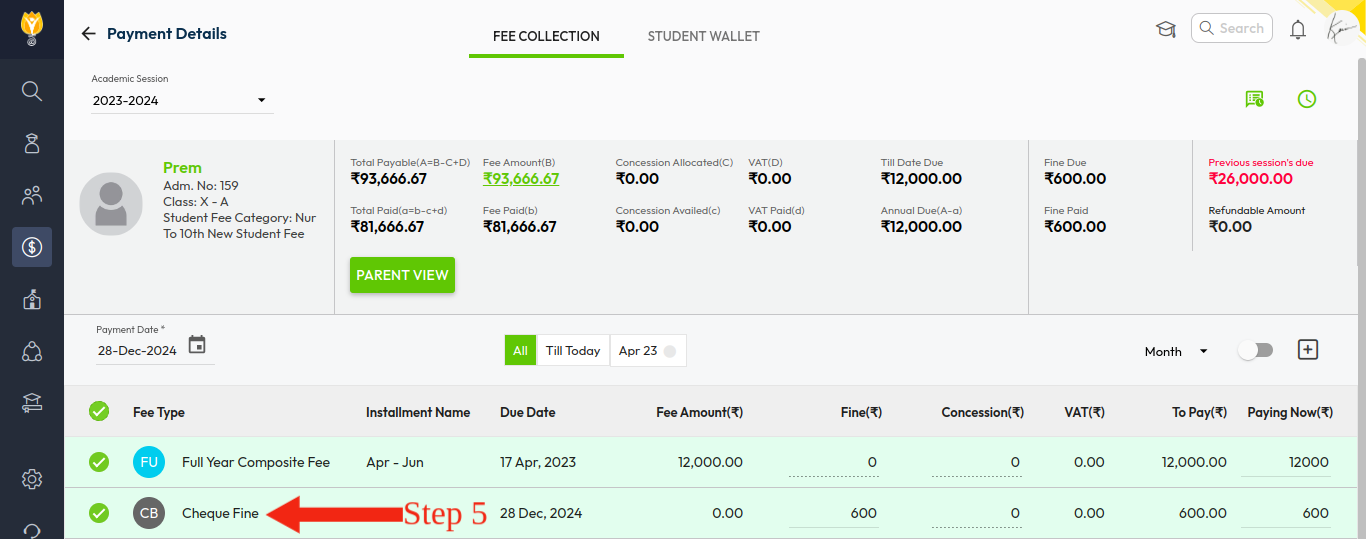
Task: Select the Till Today filter
Action: (x=573, y=351)
